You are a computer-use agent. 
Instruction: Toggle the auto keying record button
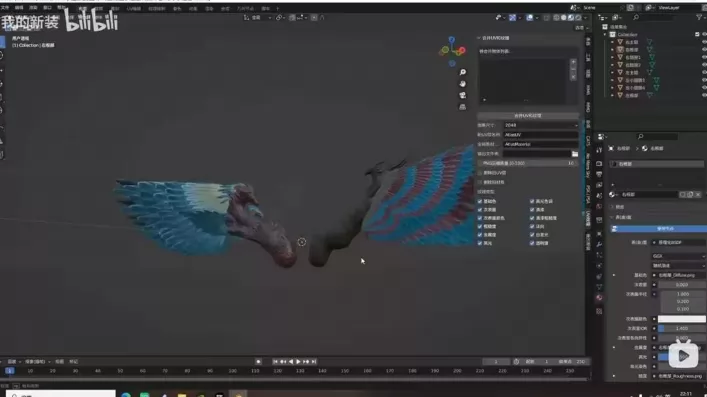[258, 361]
